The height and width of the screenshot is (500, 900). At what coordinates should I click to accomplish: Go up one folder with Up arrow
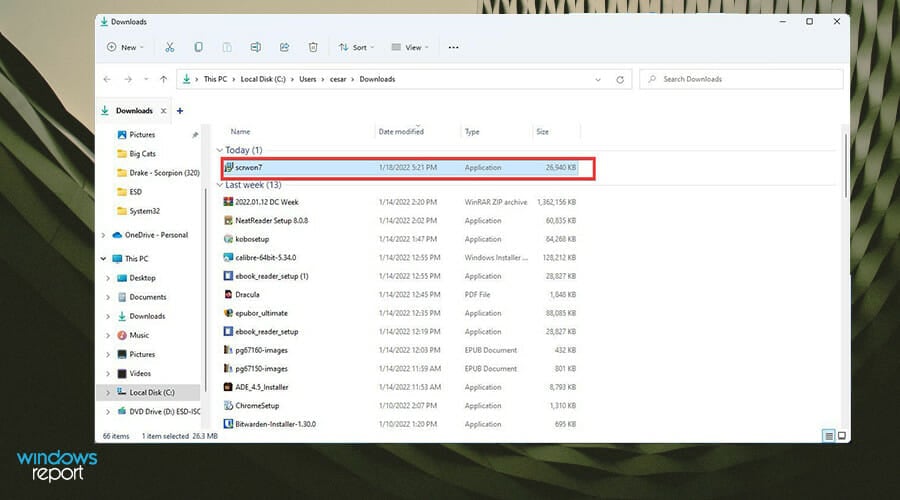point(163,79)
